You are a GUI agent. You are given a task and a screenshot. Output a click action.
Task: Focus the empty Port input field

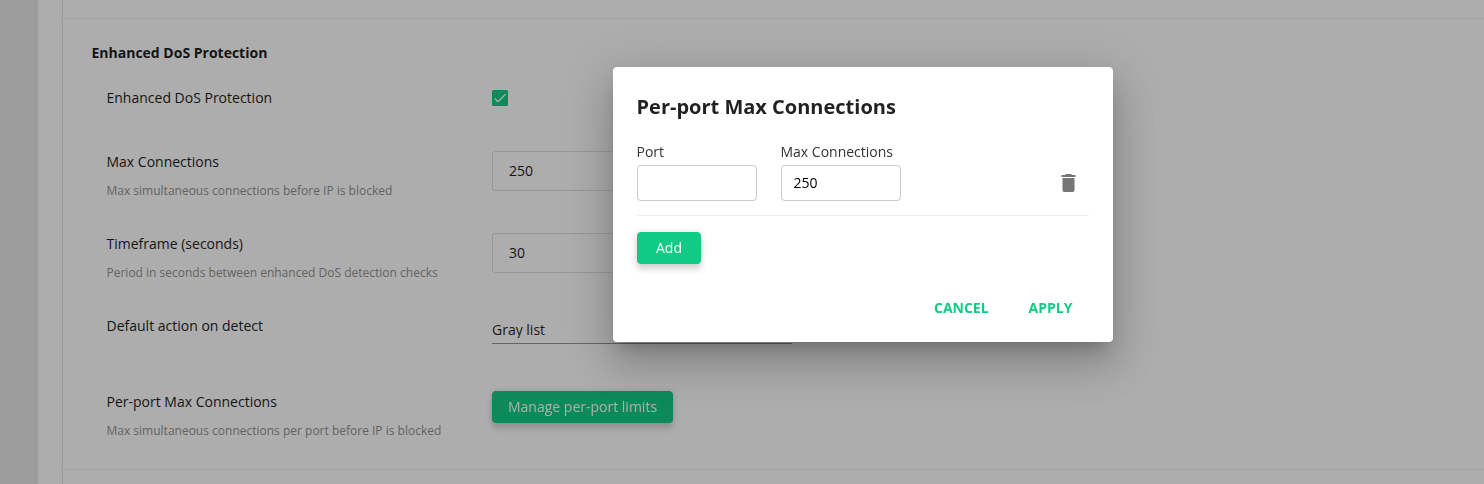click(x=696, y=183)
